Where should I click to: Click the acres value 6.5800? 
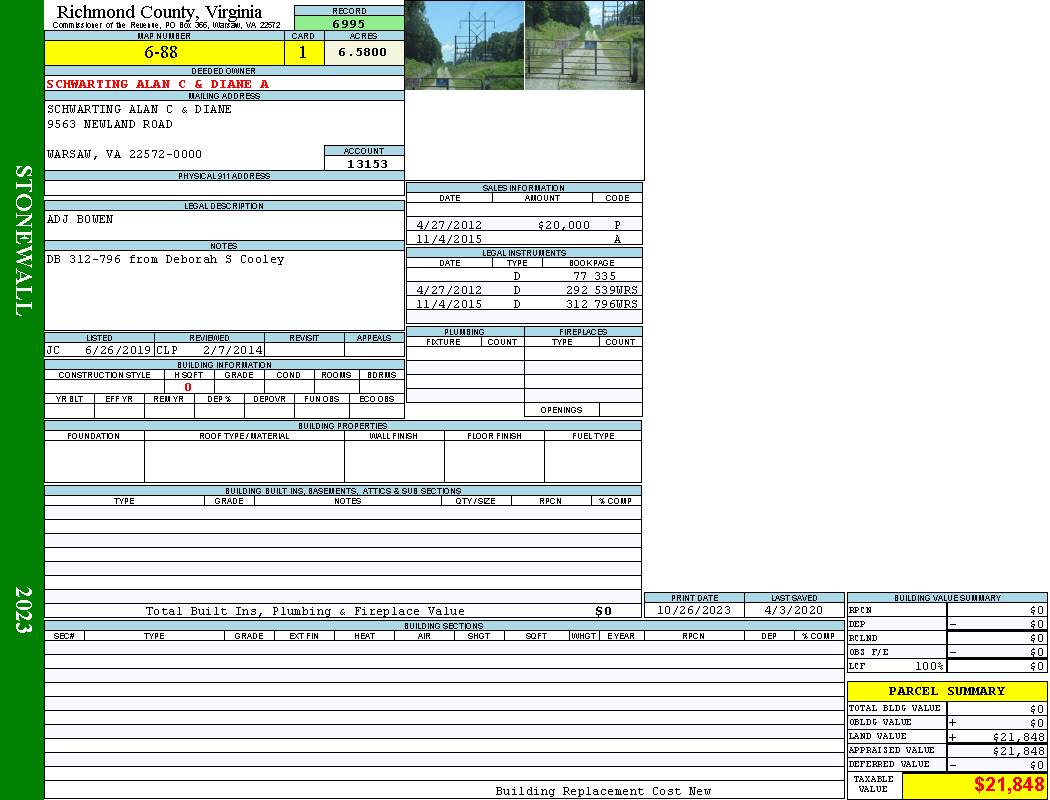click(x=363, y=53)
